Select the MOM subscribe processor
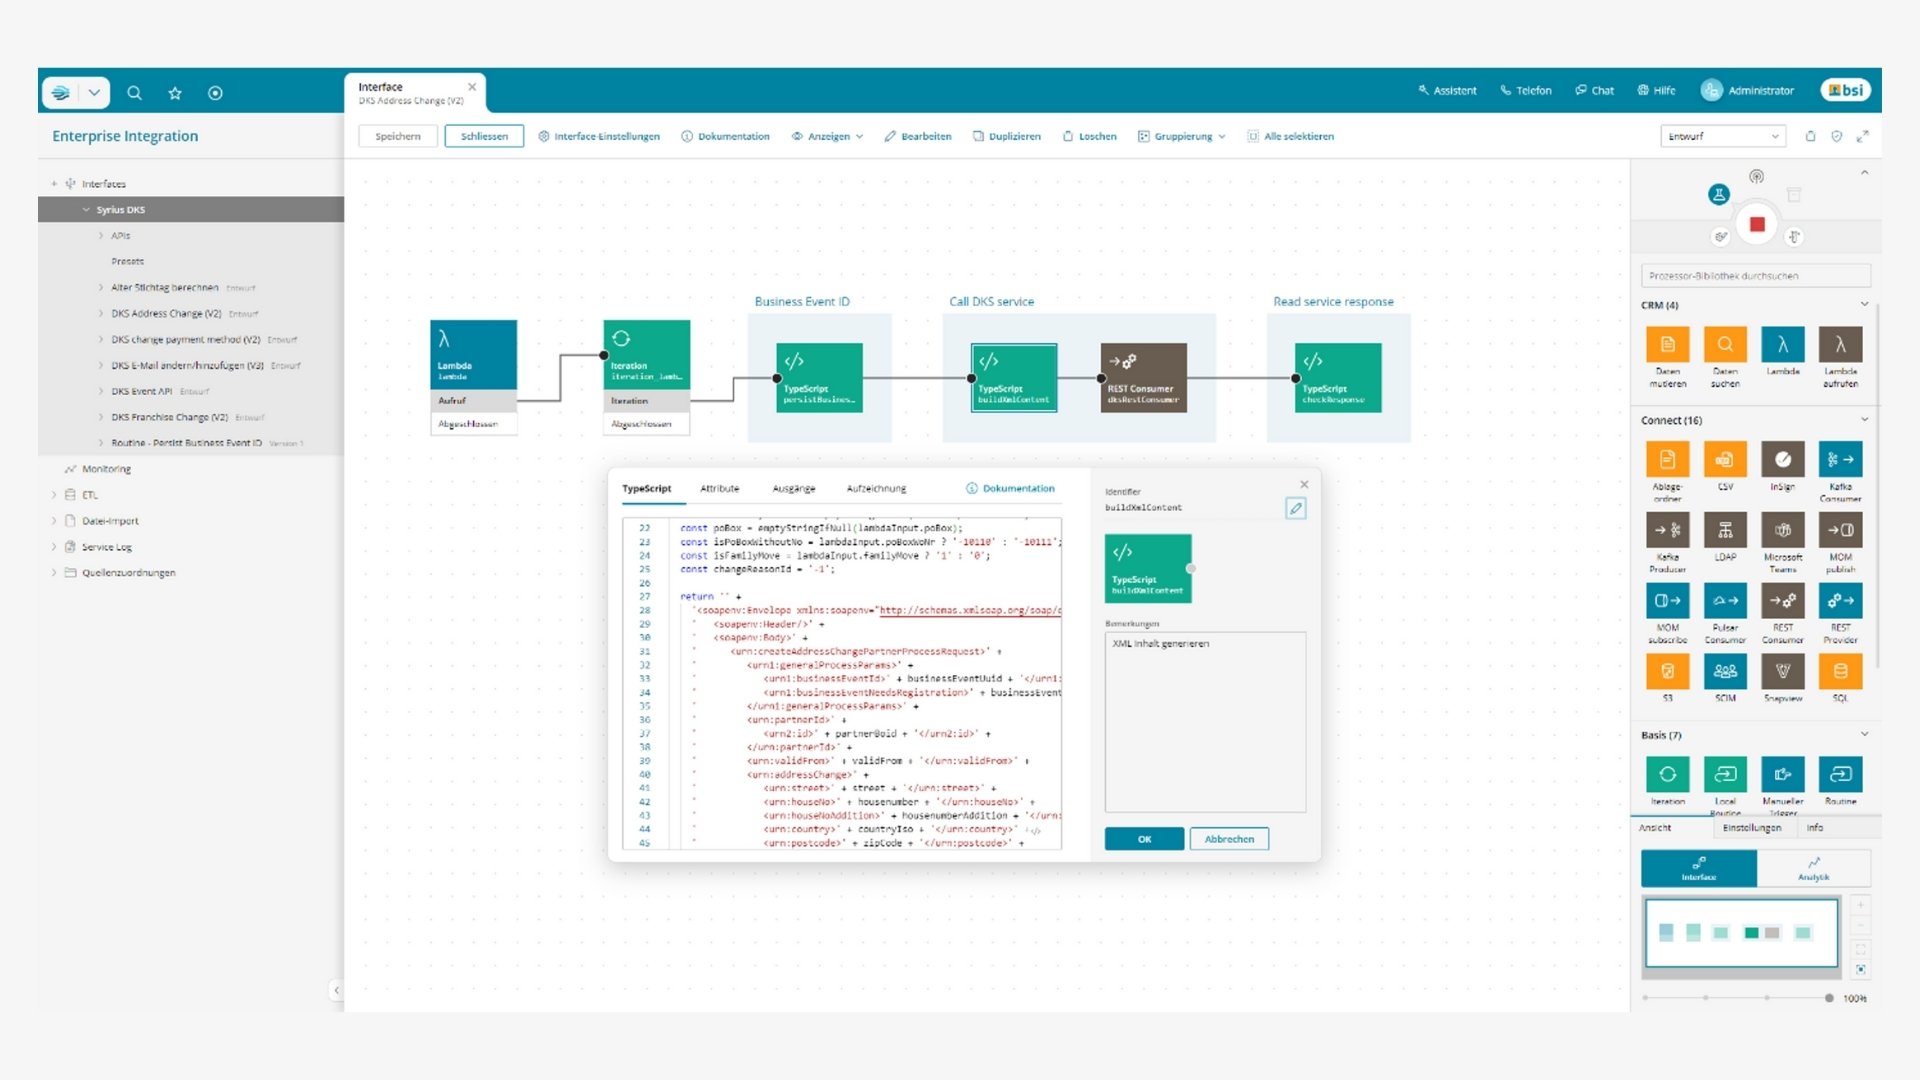The width and height of the screenshot is (1920, 1080). pos(1667,601)
